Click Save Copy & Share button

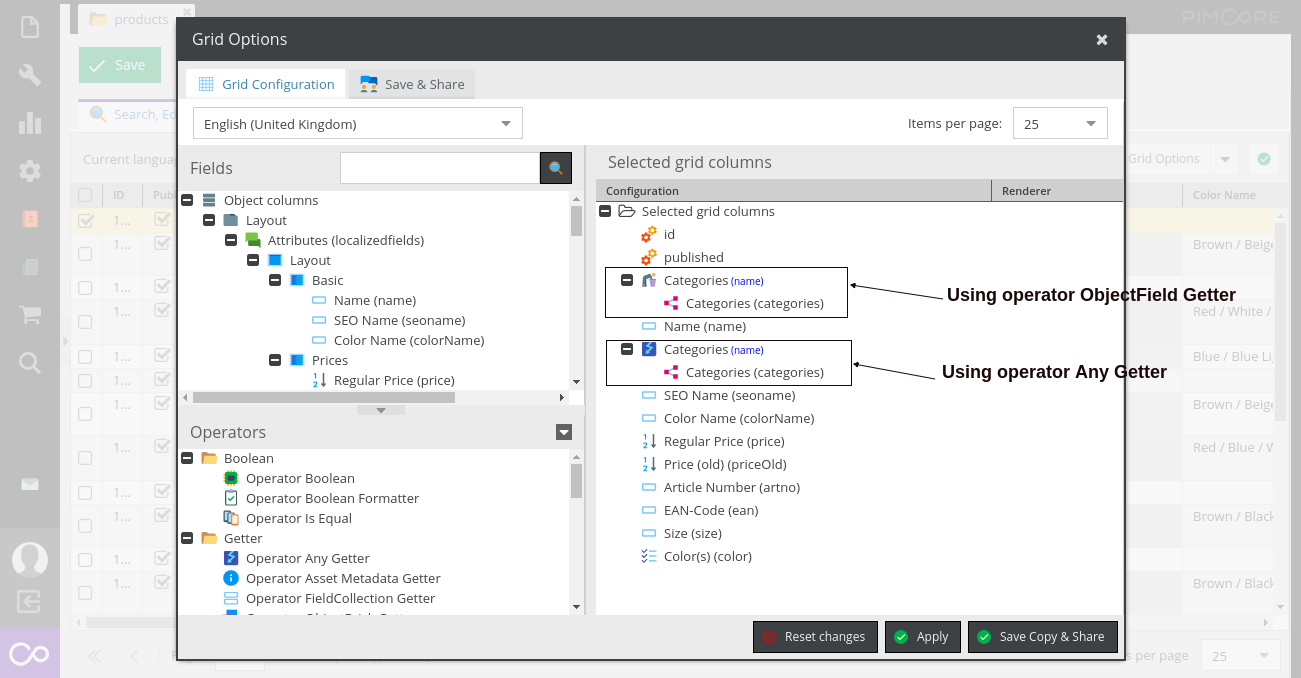pyautogui.click(x=1042, y=637)
